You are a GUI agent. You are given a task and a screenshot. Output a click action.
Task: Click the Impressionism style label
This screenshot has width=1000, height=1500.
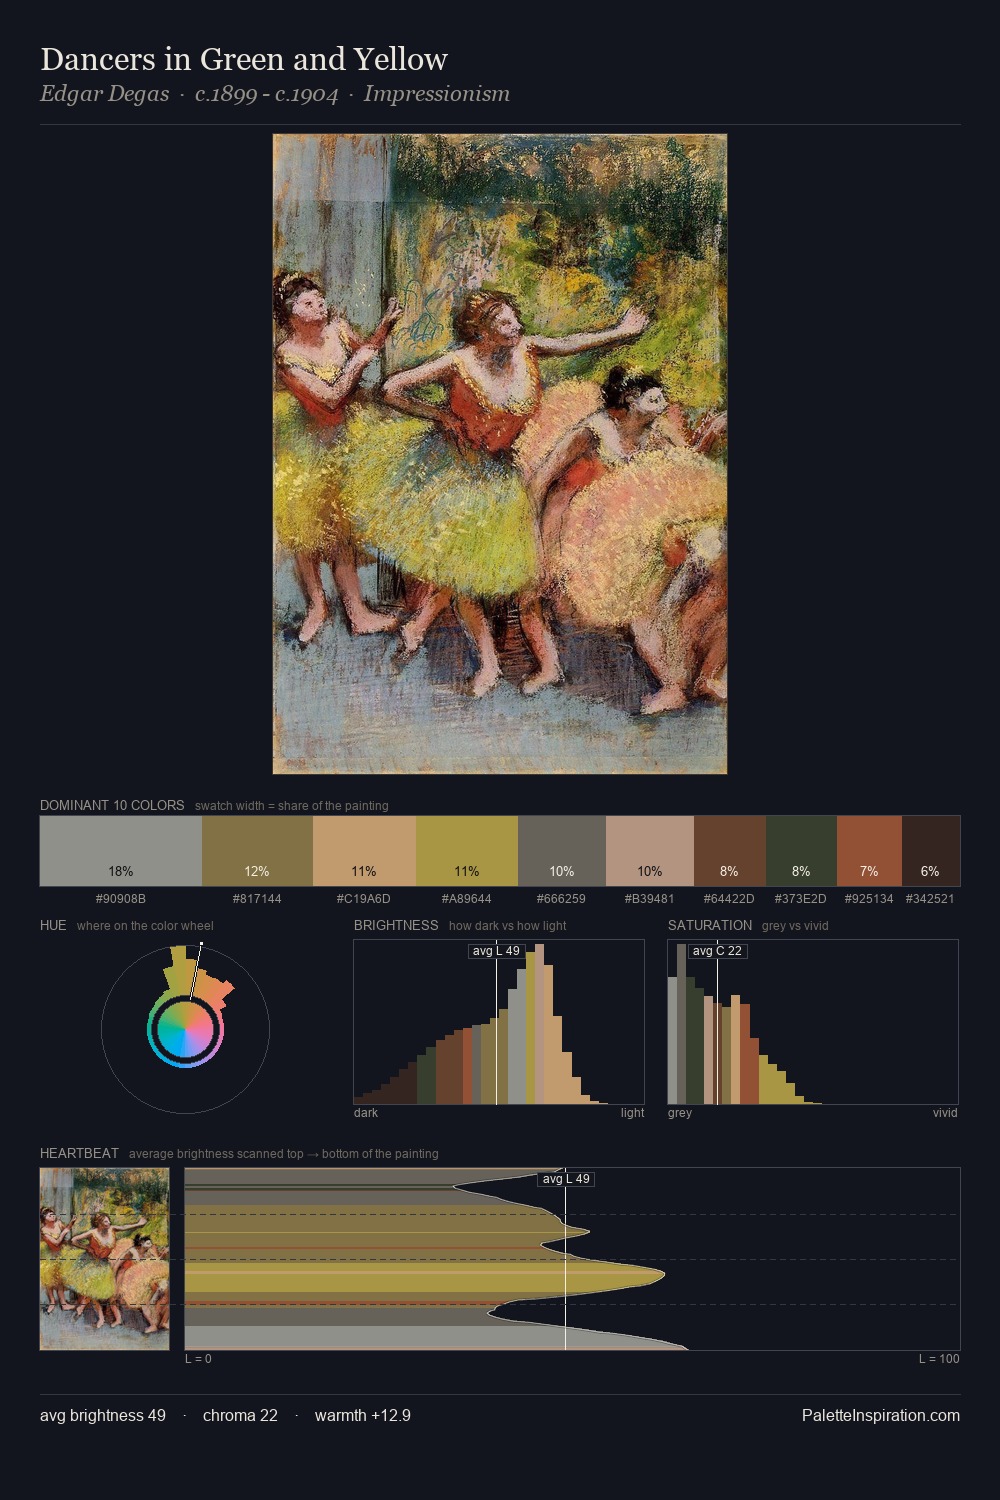[x=437, y=94]
